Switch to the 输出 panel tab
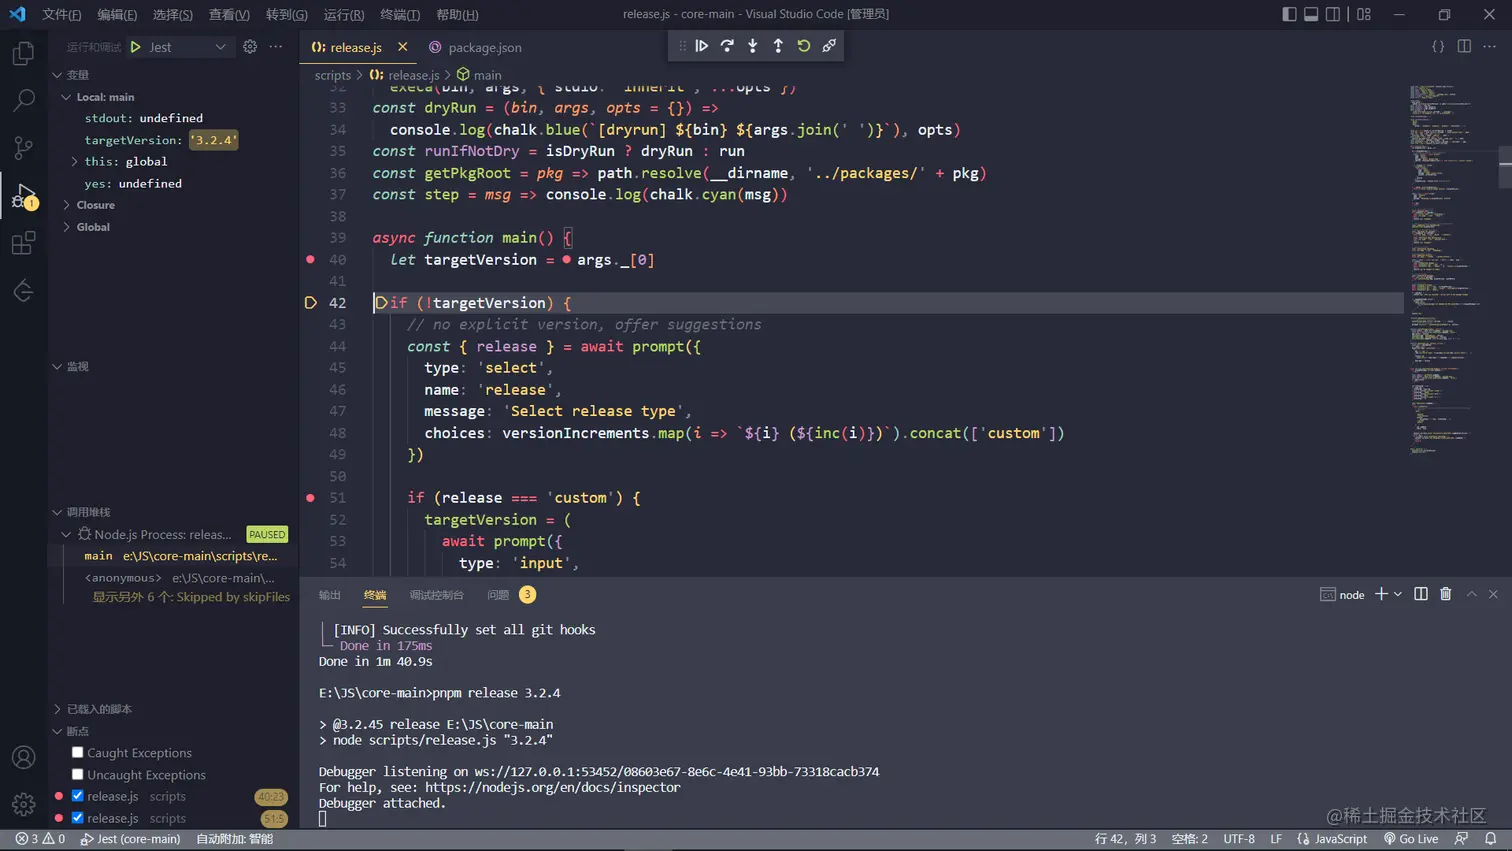The image size is (1512, 851). coord(330,595)
